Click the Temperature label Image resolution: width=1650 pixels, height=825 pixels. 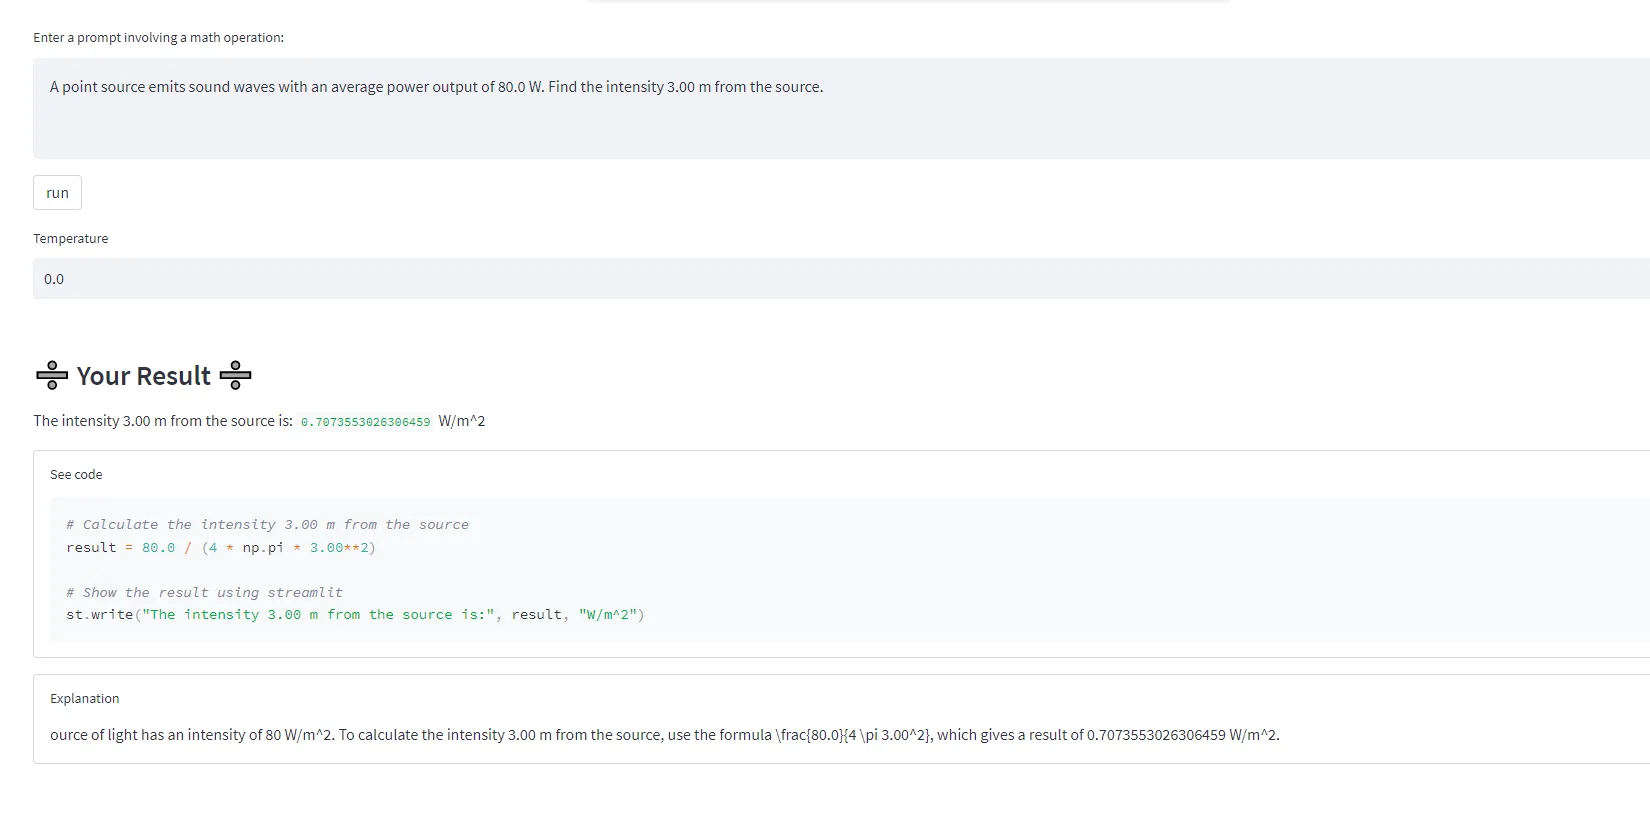(x=70, y=239)
